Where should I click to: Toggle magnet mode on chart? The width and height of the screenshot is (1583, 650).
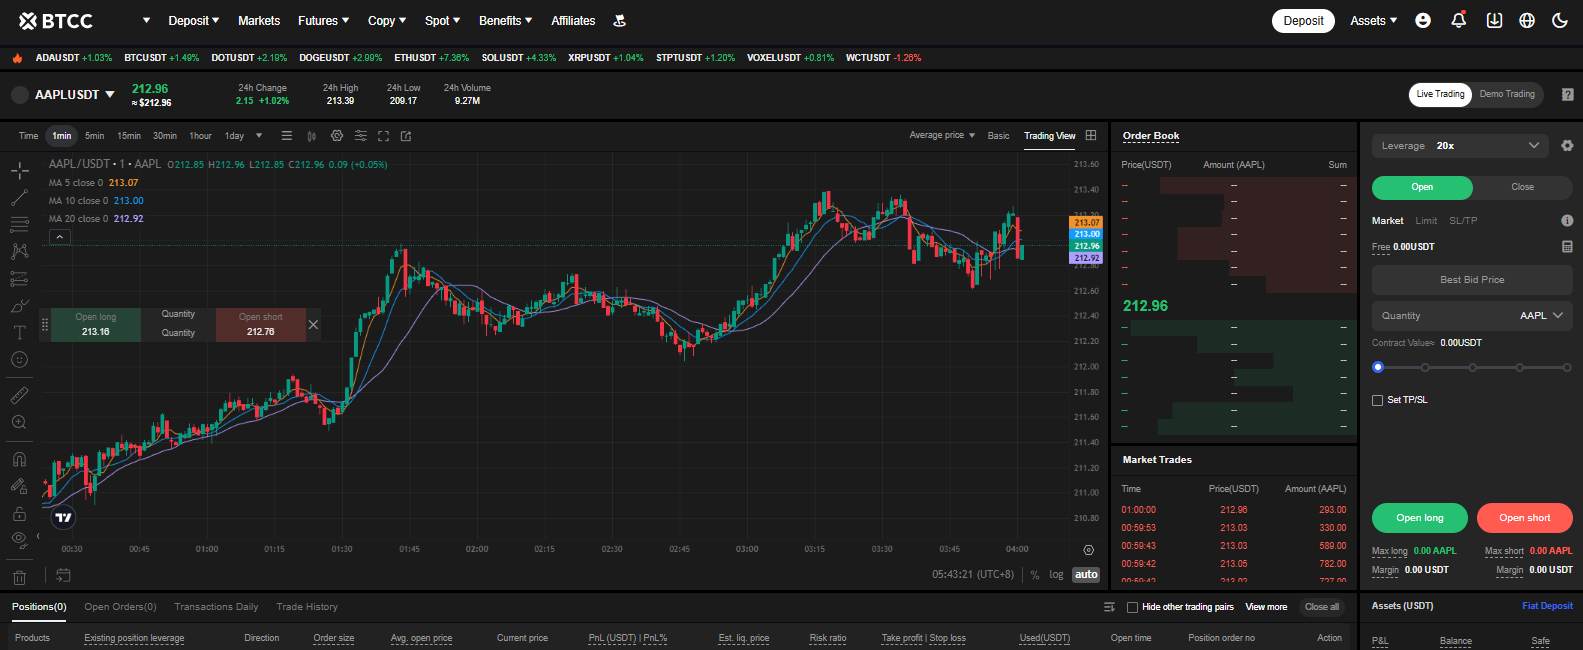click(x=19, y=459)
